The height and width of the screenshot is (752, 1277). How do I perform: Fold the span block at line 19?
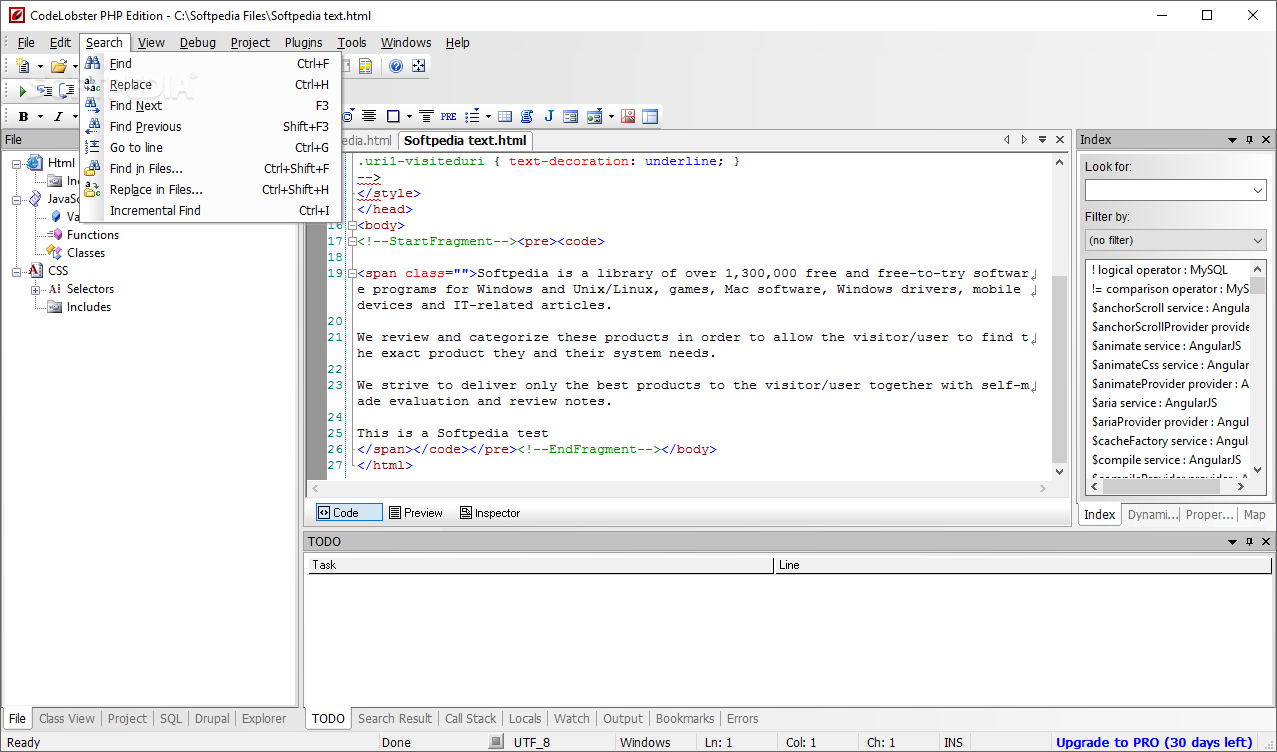(351, 273)
